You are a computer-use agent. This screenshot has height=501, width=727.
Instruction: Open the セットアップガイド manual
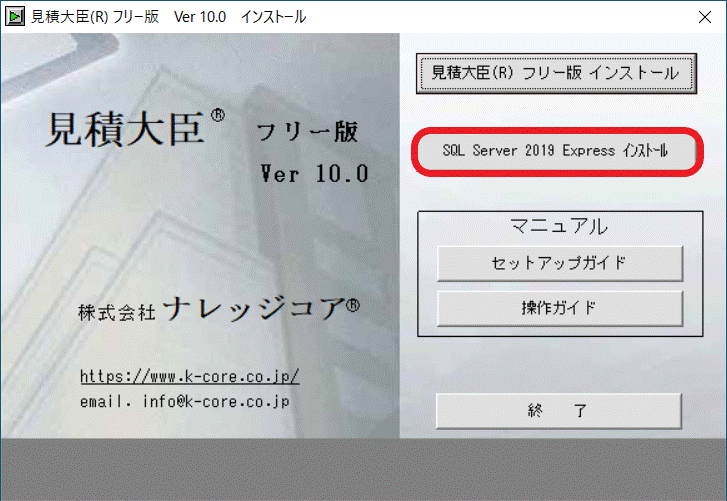pyautogui.click(x=560, y=263)
